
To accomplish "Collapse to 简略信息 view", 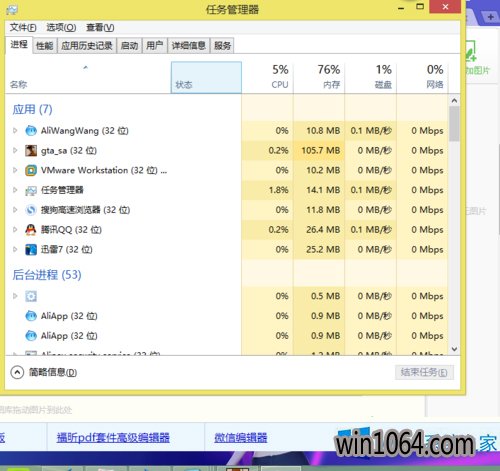I will pyautogui.click(x=44, y=372).
